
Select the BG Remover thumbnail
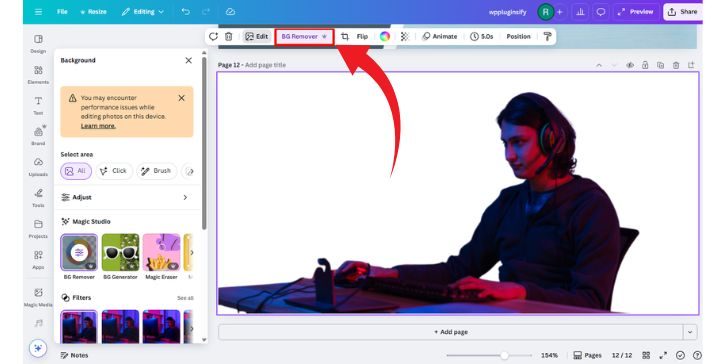pyautogui.click(x=79, y=252)
